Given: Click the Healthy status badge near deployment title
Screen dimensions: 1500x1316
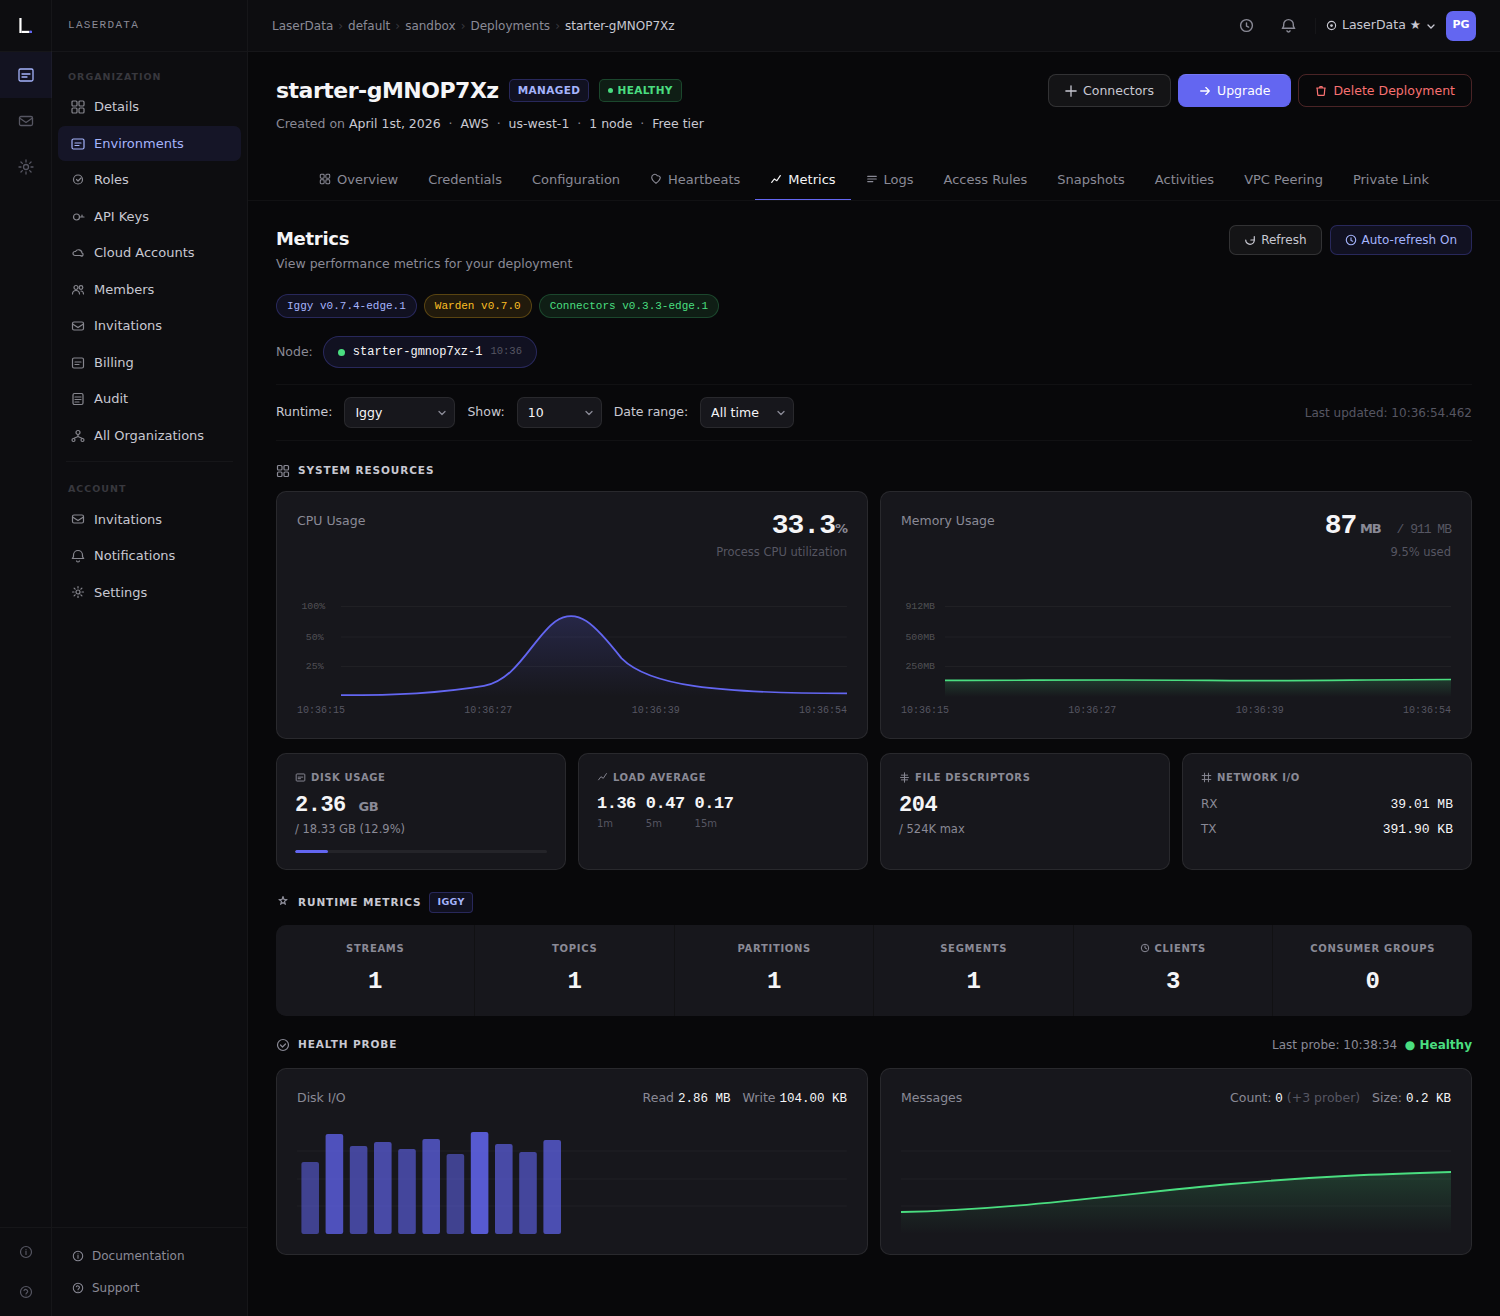Looking at the screenshot, I should click(640, 90).
